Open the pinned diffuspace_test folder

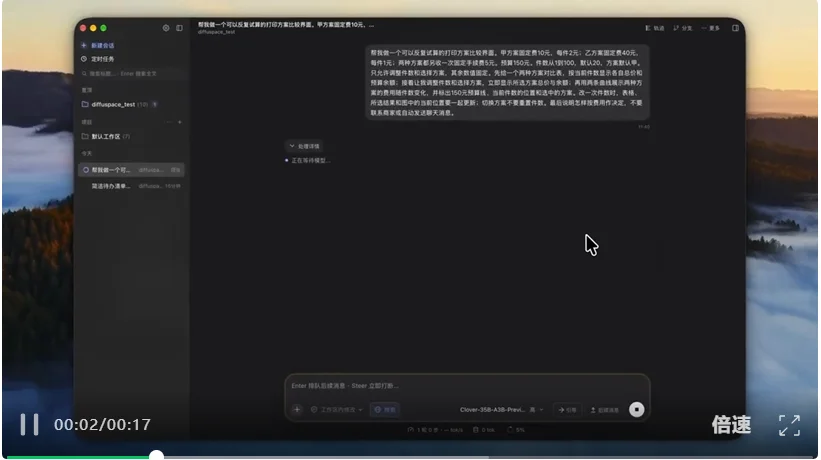[120, 105]
